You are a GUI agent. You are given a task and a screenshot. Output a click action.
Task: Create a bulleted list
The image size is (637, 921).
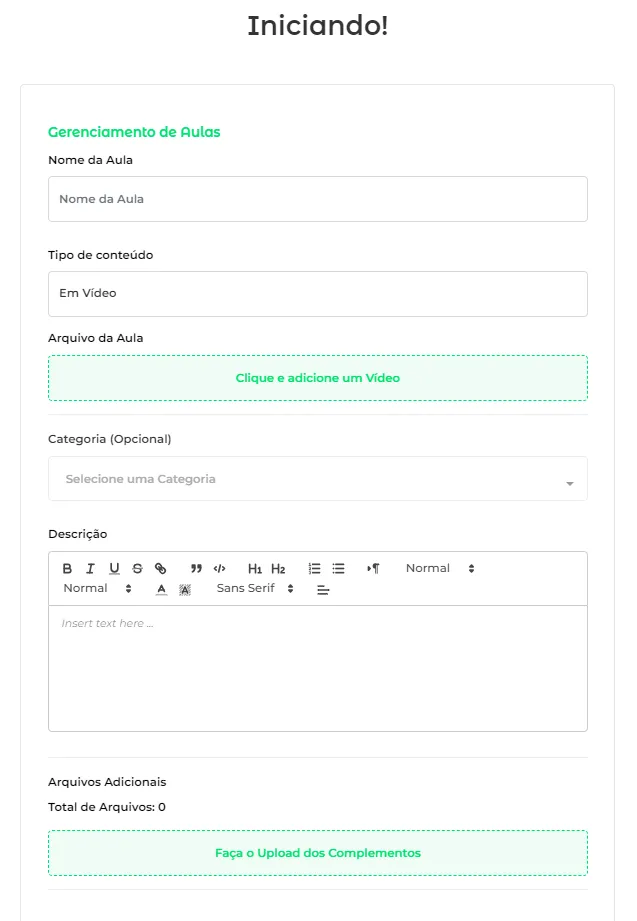pyautogui.click(x=338, y=569)
